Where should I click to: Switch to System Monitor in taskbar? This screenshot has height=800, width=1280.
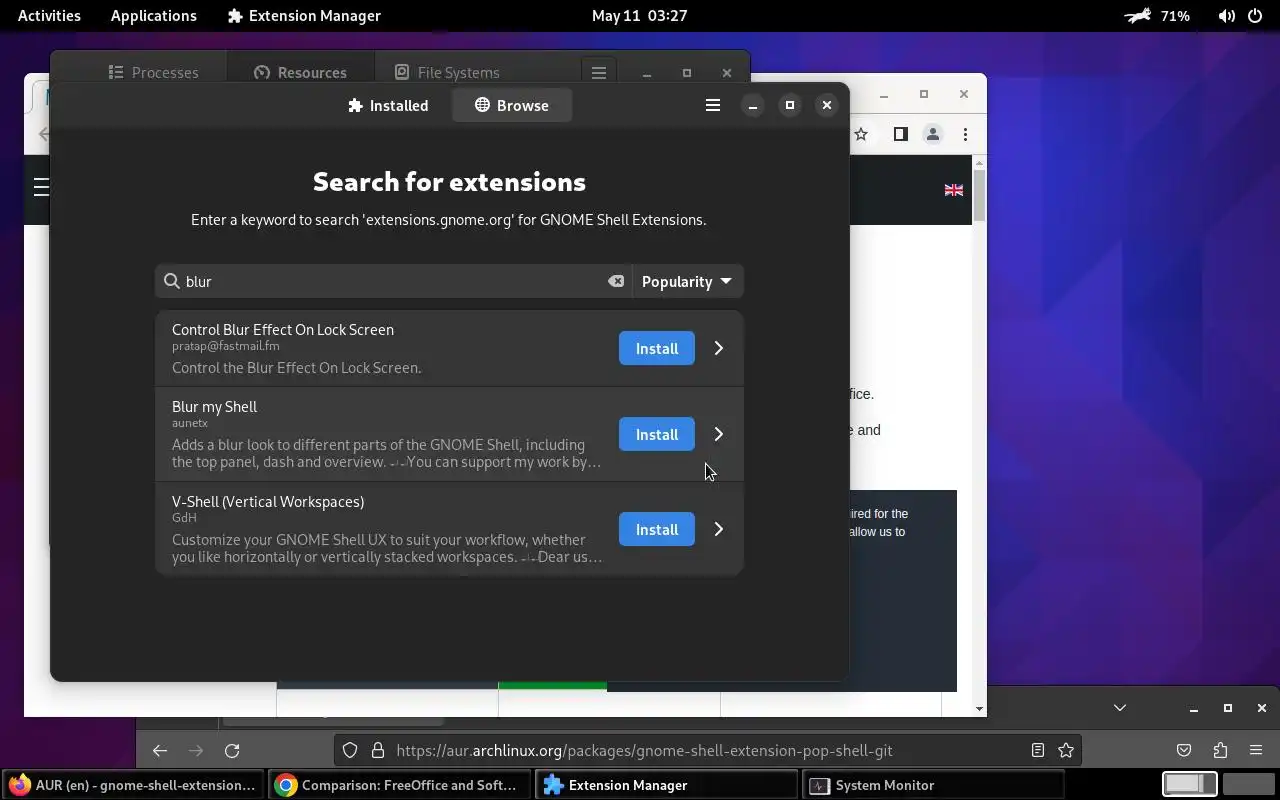click(934, 785)
